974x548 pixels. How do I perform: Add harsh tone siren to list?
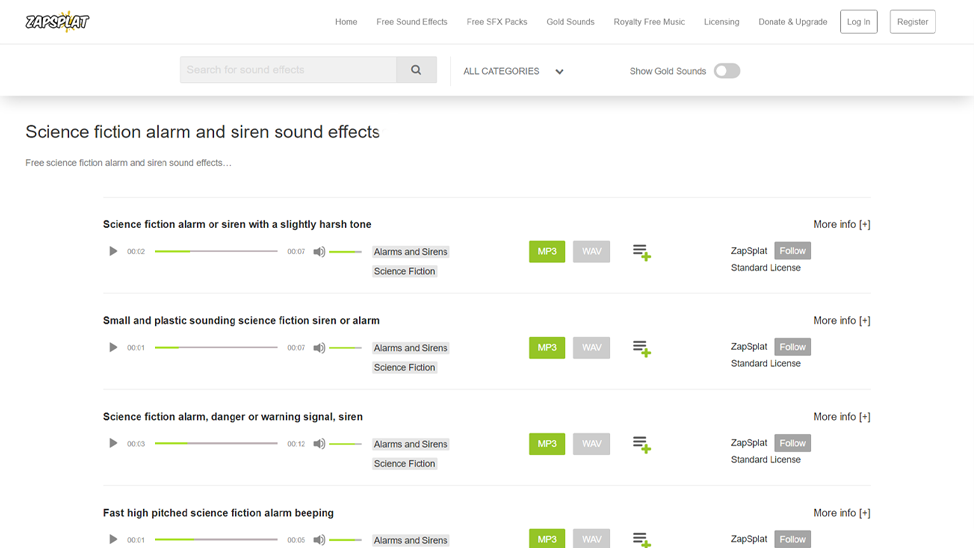point(642,252)
